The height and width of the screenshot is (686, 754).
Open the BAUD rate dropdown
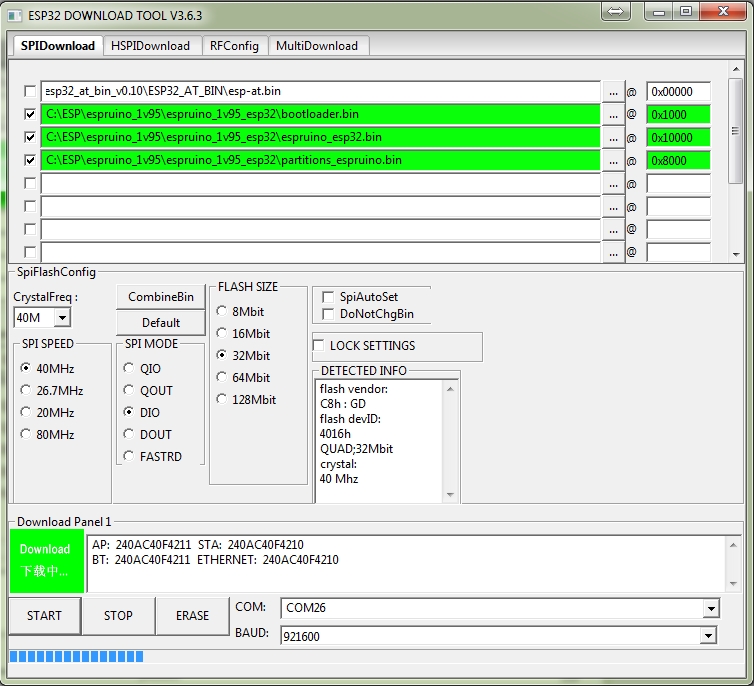pos(710,635)
